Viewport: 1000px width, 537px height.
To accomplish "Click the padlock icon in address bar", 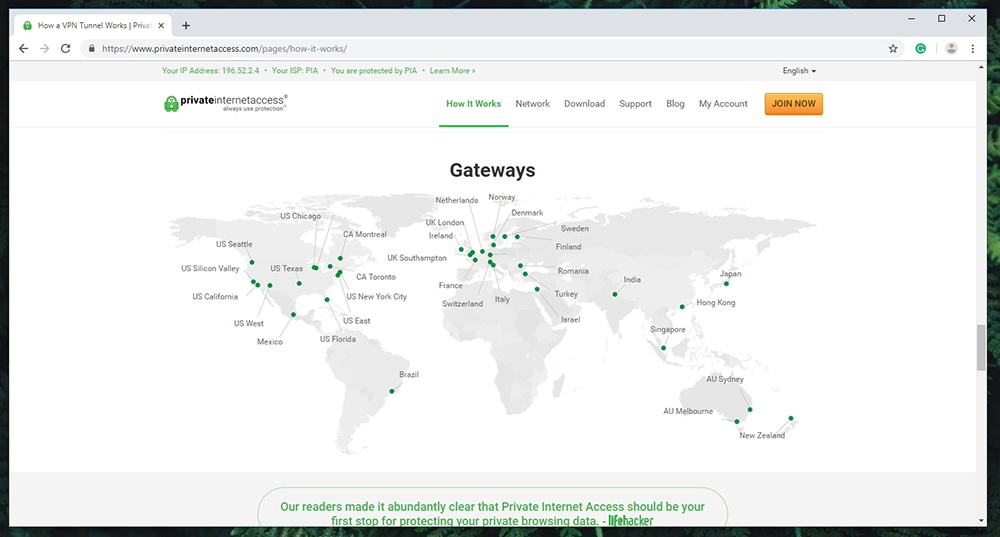I will click(91, 48).
